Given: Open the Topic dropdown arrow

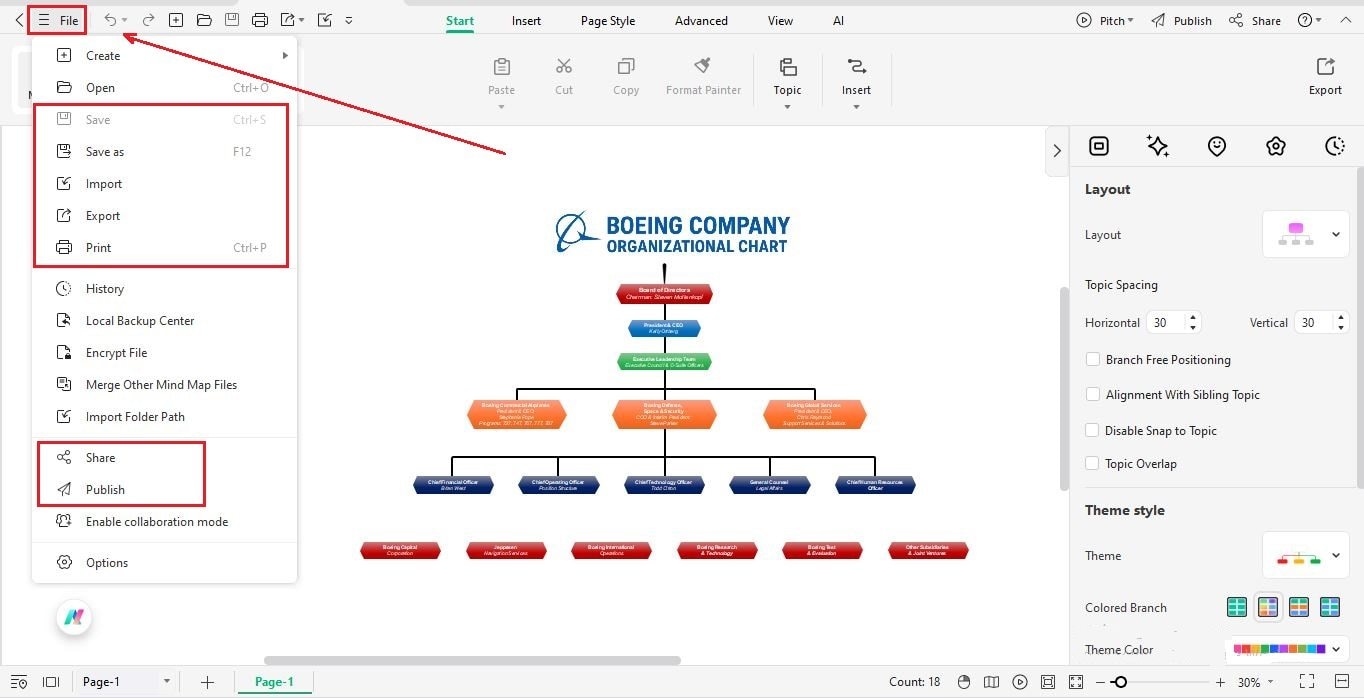Looking at the screenshot, I should point(787,107).
